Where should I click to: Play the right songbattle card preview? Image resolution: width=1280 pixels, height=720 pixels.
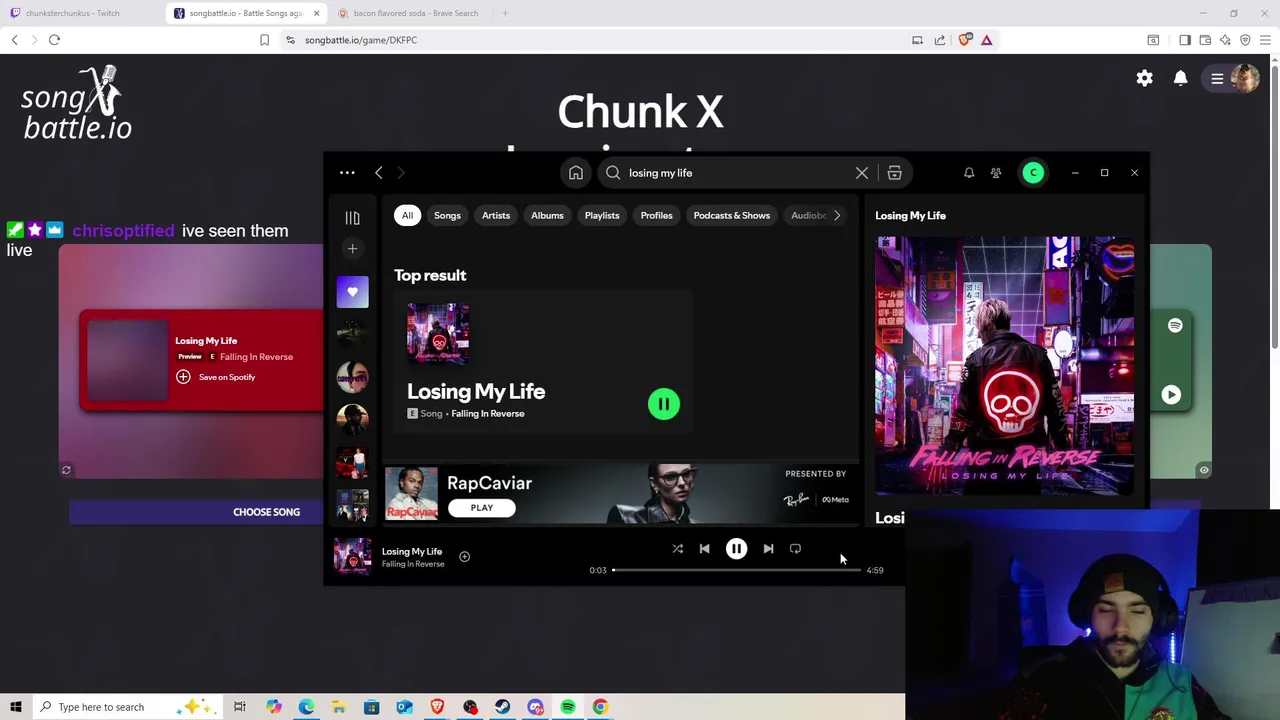click(1171, 395)
